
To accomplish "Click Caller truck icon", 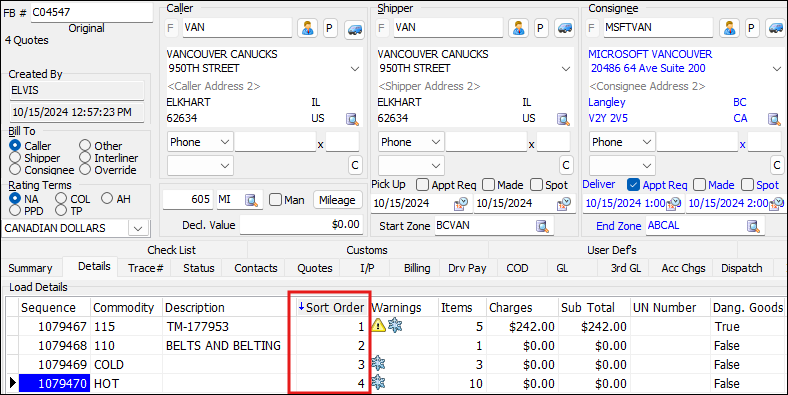I will click(354, 29).
